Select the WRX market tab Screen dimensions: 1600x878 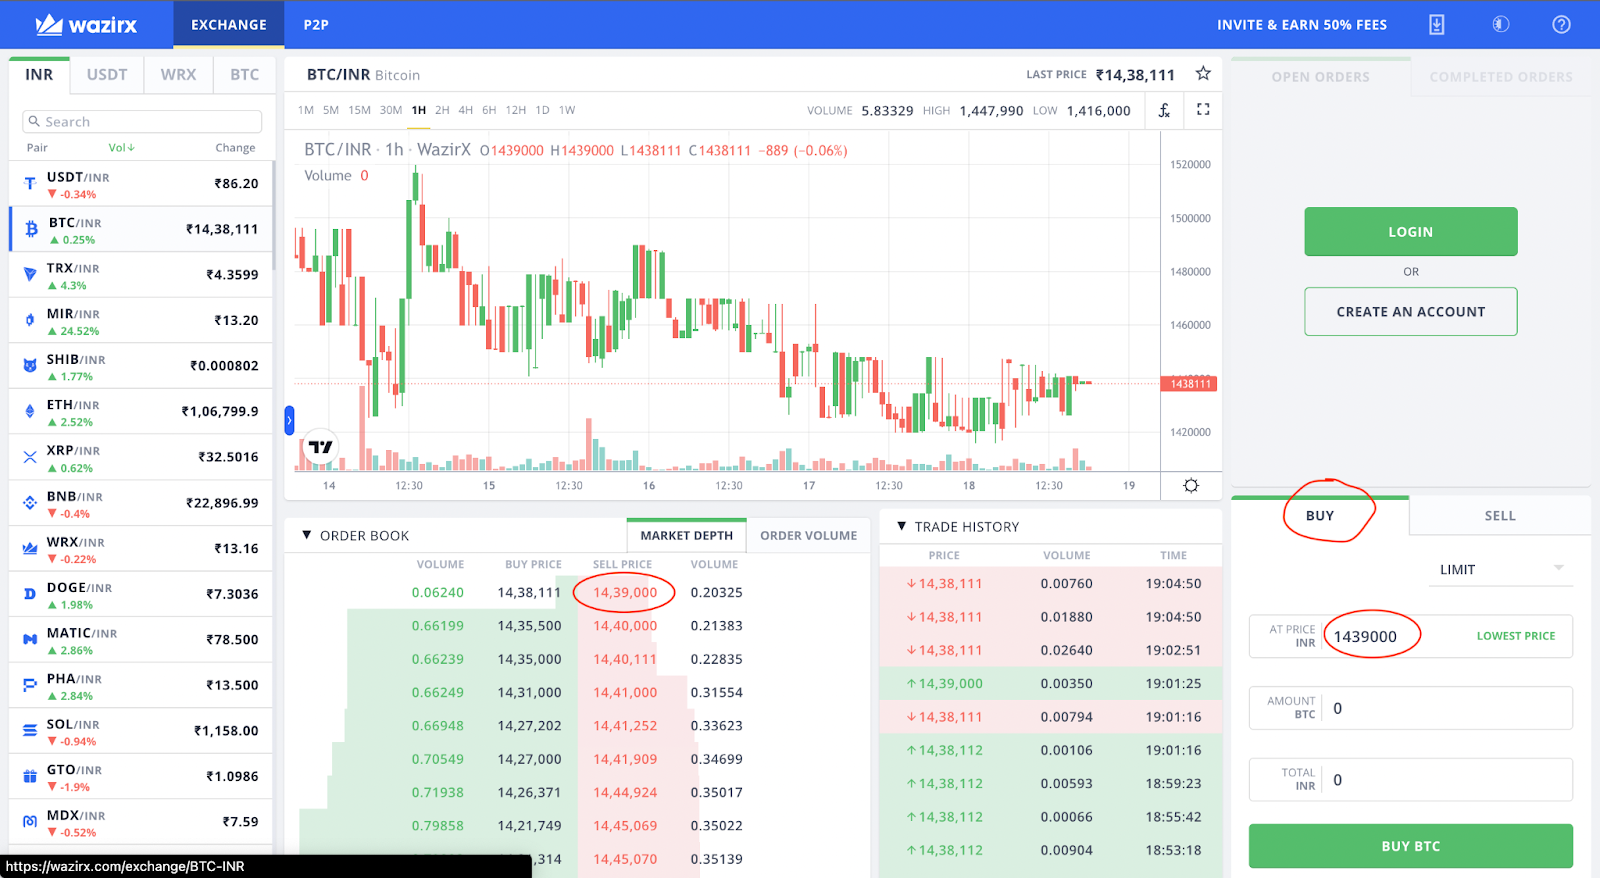179,75
